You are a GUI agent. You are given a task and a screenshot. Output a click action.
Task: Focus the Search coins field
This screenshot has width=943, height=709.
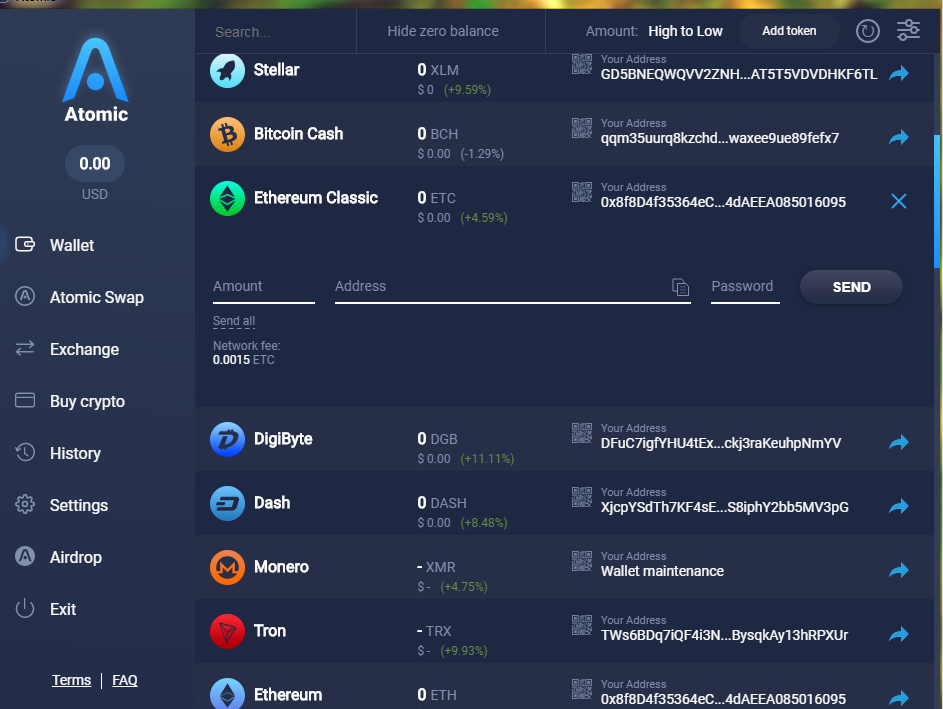277,32
